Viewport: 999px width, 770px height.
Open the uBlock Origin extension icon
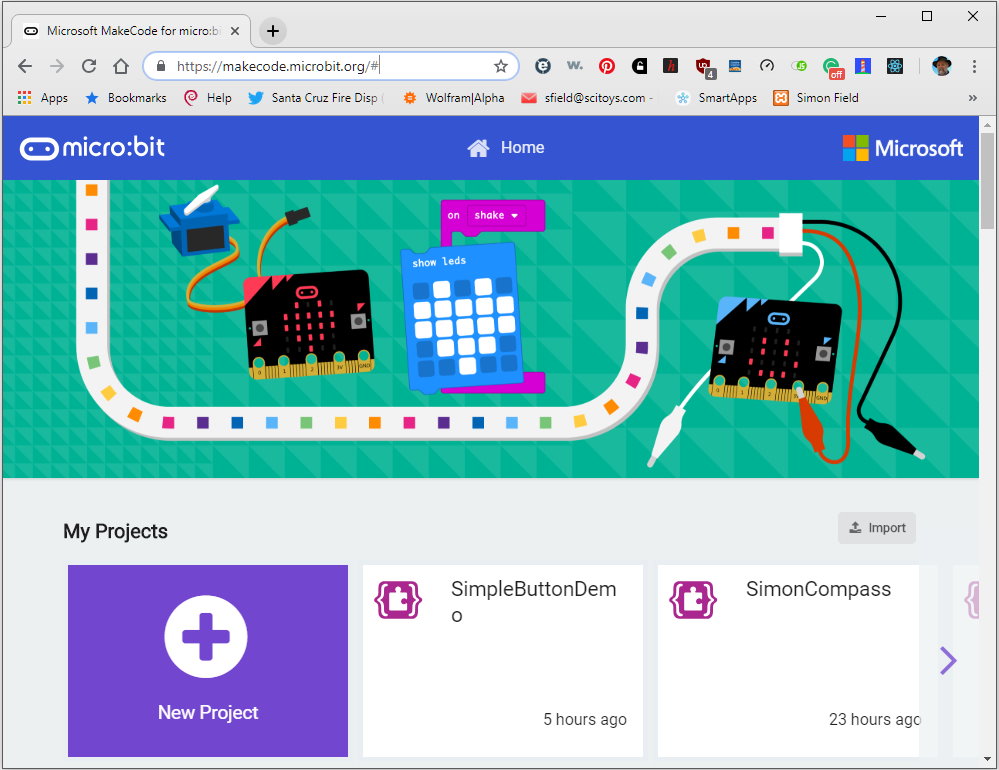[704, 67]
